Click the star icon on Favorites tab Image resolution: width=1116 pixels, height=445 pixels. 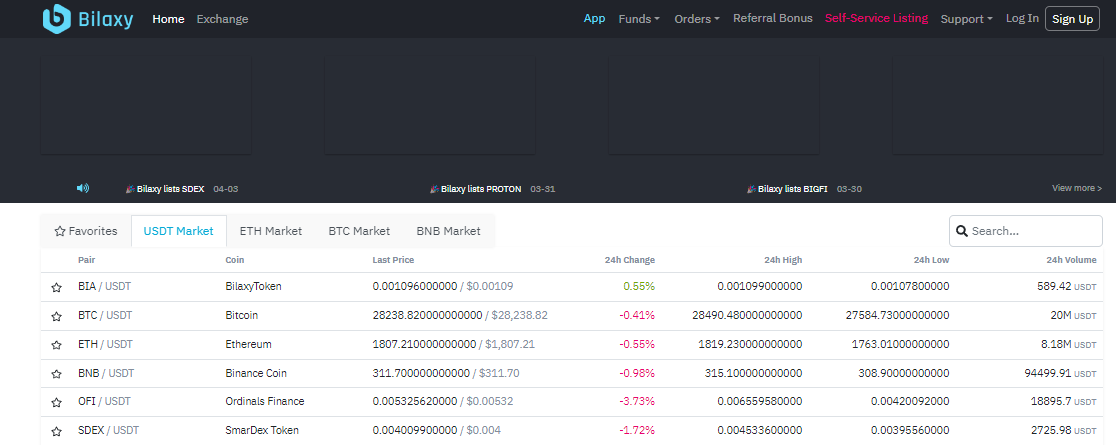click(x=60, y=231)
